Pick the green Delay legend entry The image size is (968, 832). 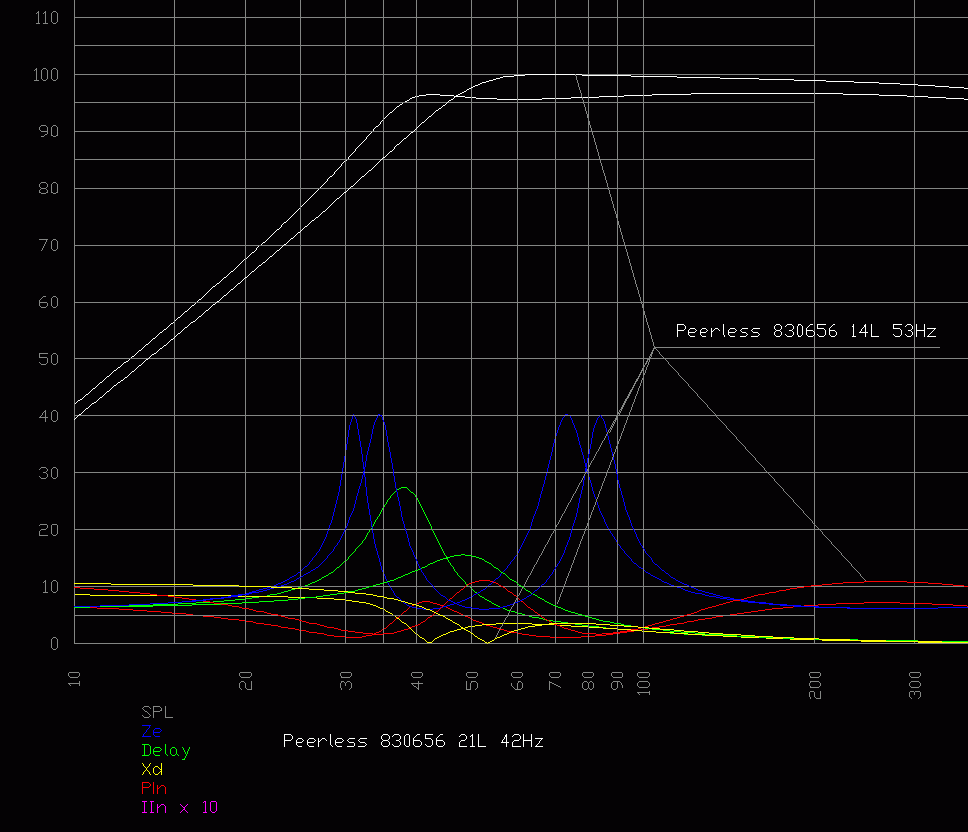coord(165,751)
